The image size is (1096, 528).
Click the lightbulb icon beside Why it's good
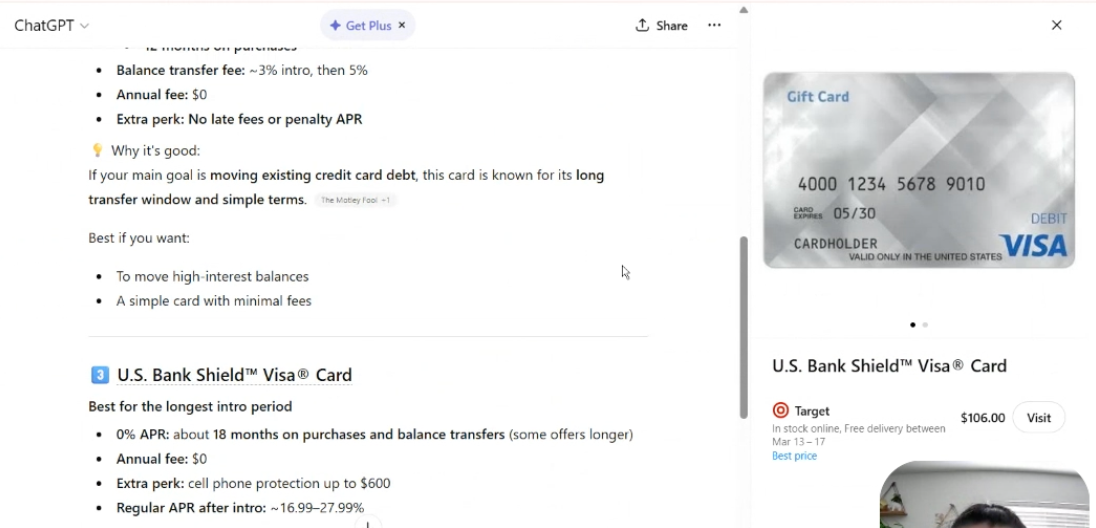[97, 150]
